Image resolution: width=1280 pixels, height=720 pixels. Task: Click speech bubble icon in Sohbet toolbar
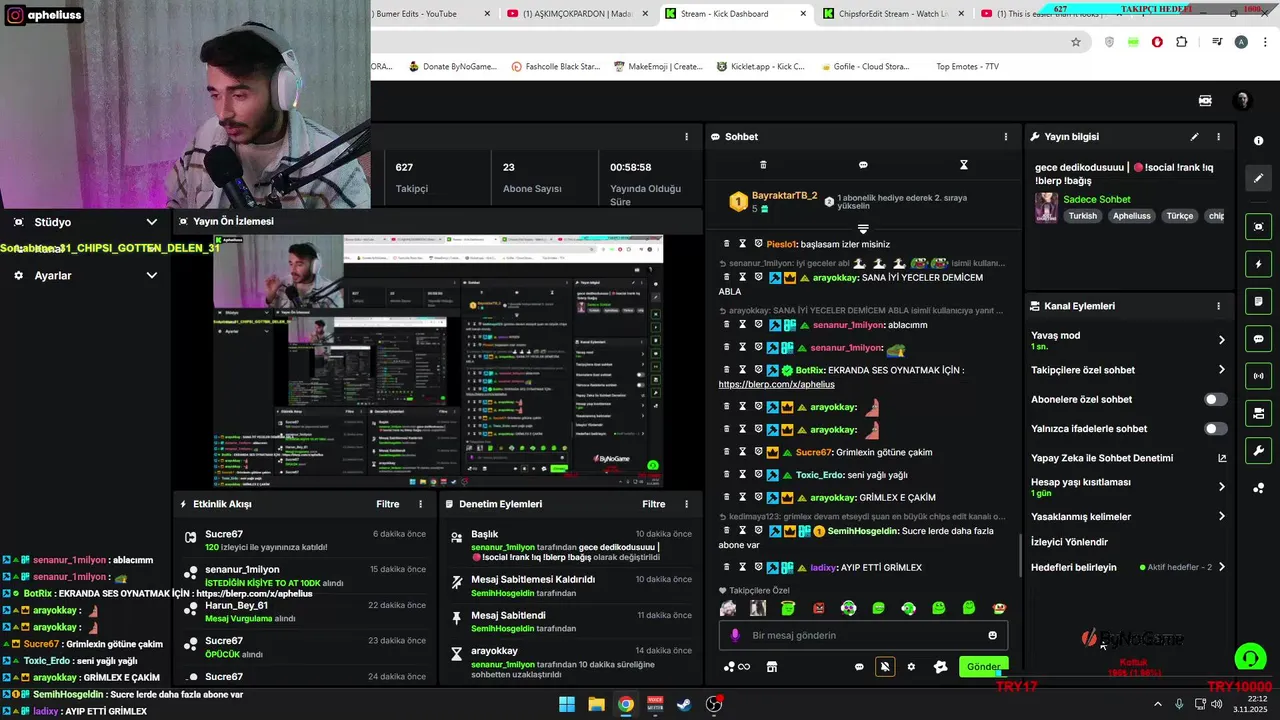click(863, 165)
